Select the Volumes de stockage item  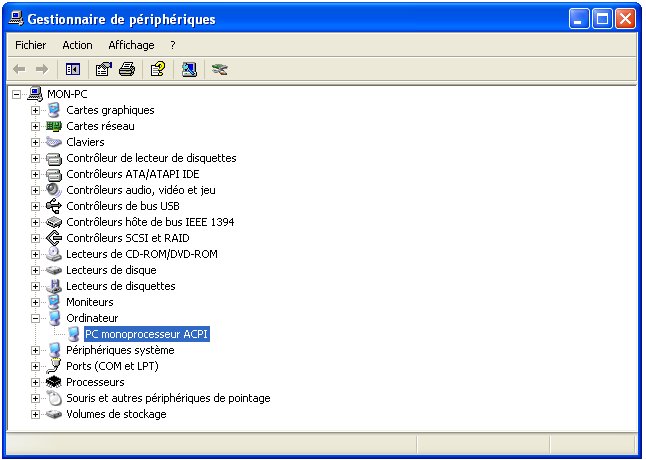116,414
